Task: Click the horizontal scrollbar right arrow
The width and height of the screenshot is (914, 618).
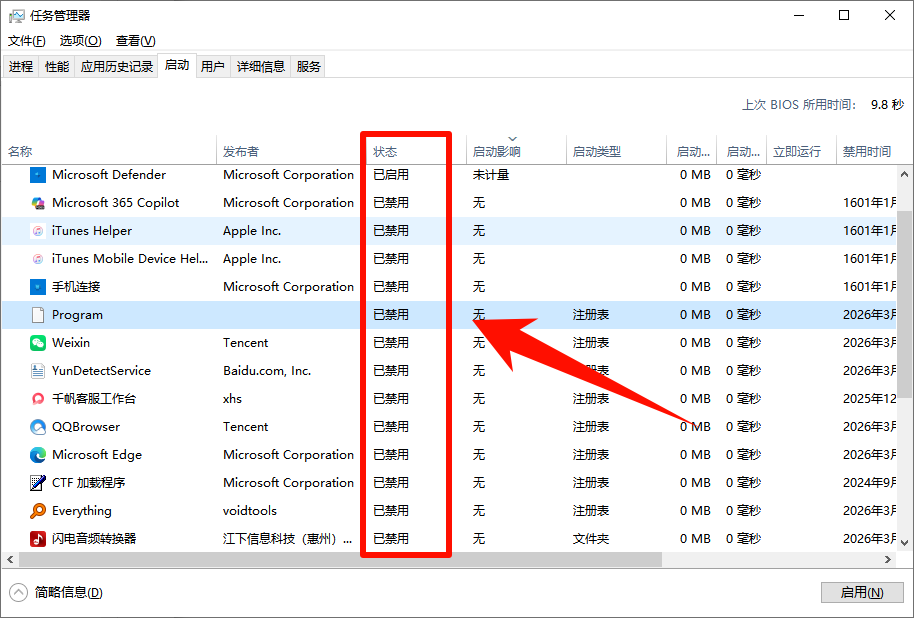Action: click(x=888, y=559)
